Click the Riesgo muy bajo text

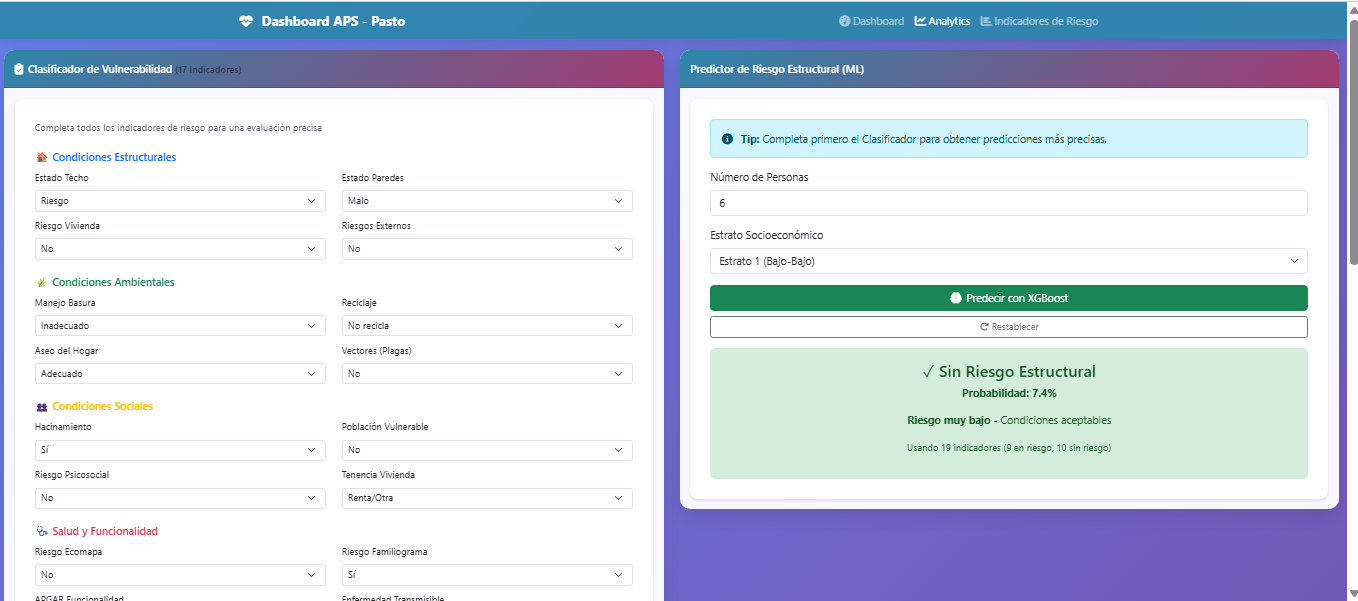tap(948, 421)
